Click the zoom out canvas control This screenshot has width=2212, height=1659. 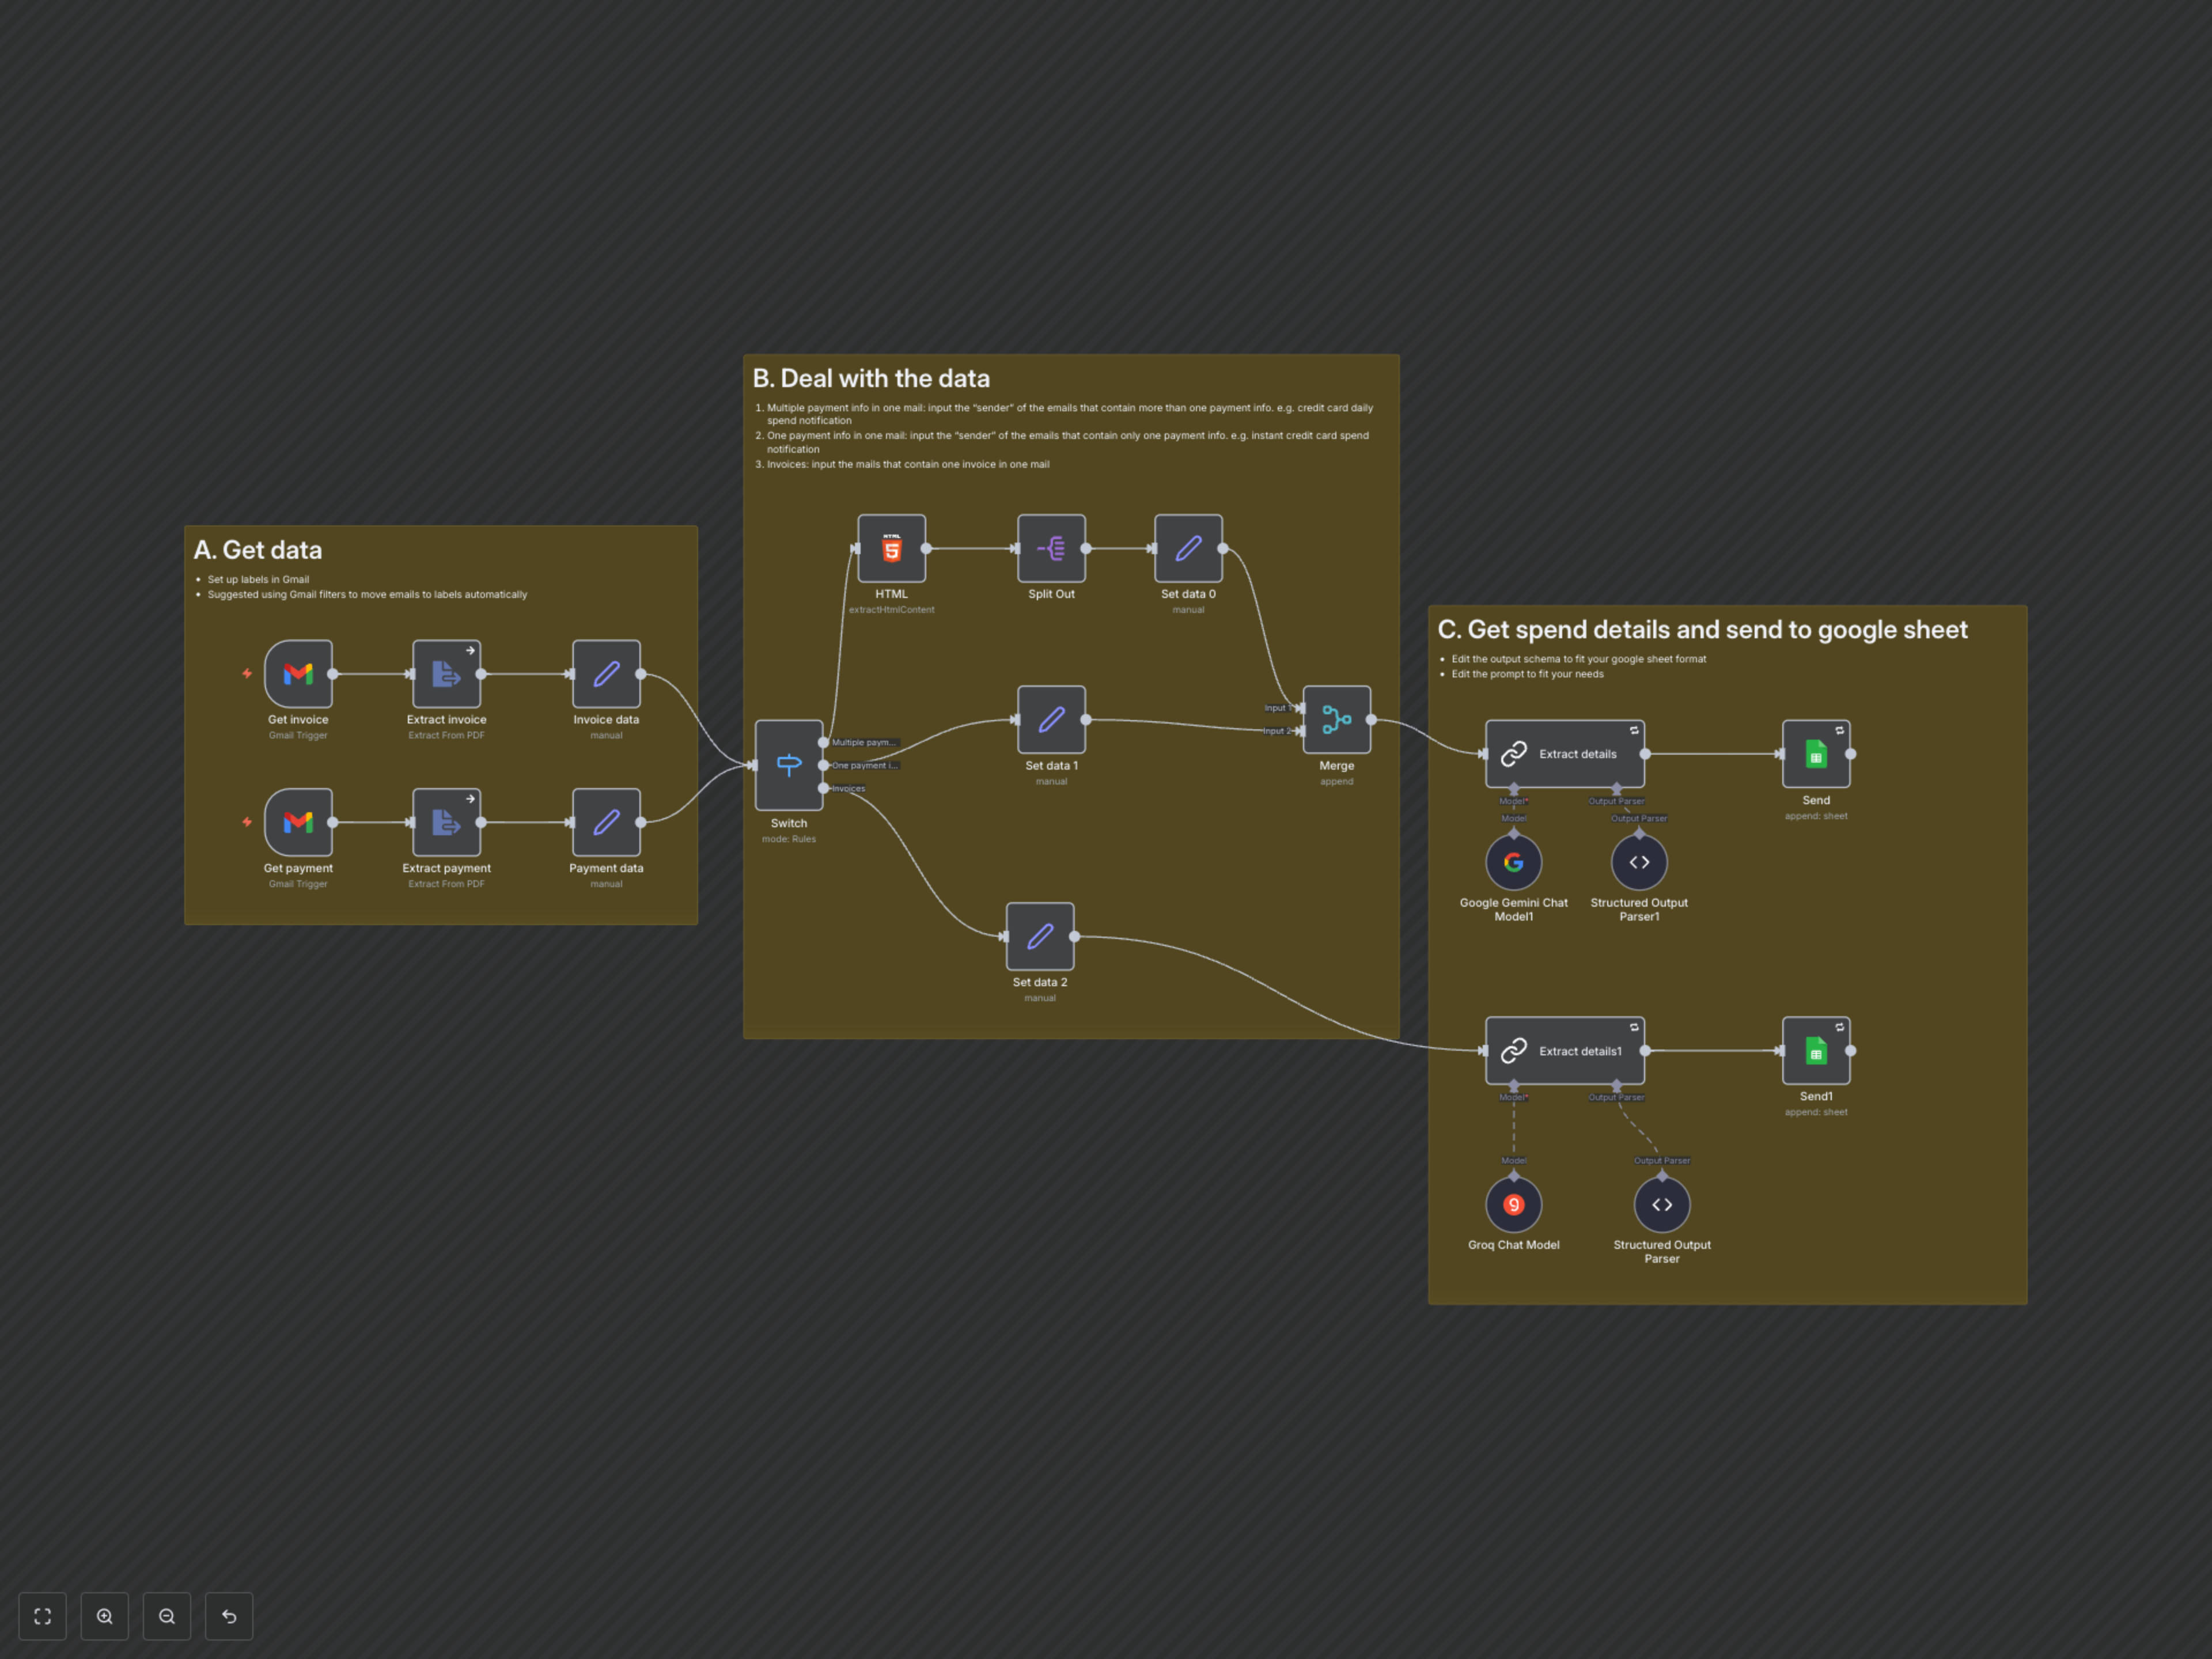(167, 1616)
